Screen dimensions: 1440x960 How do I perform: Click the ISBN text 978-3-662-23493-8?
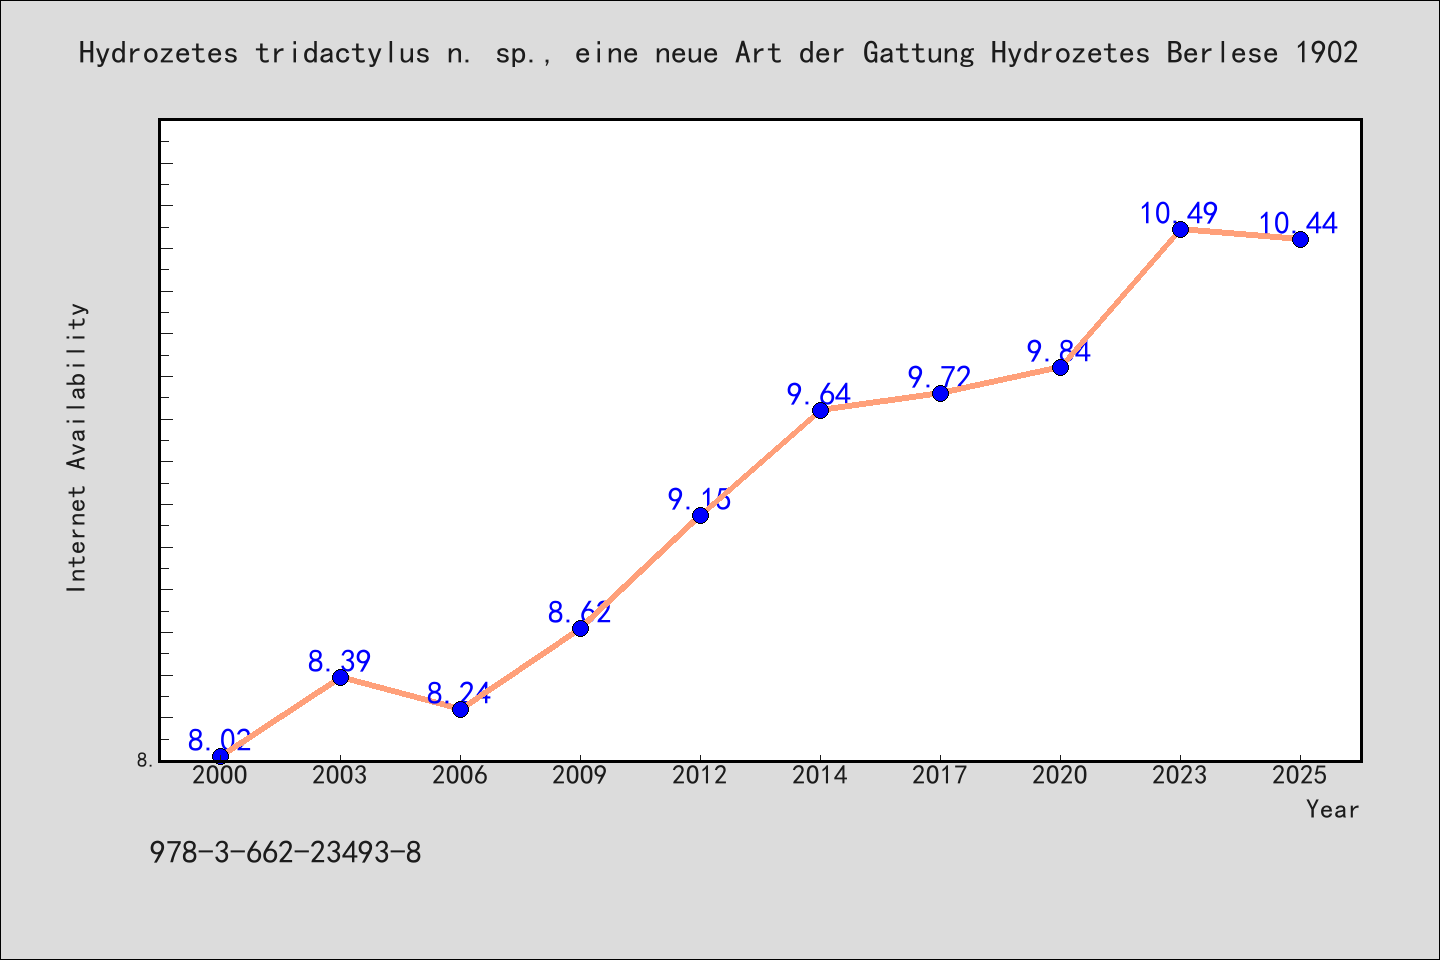[285, 853]
